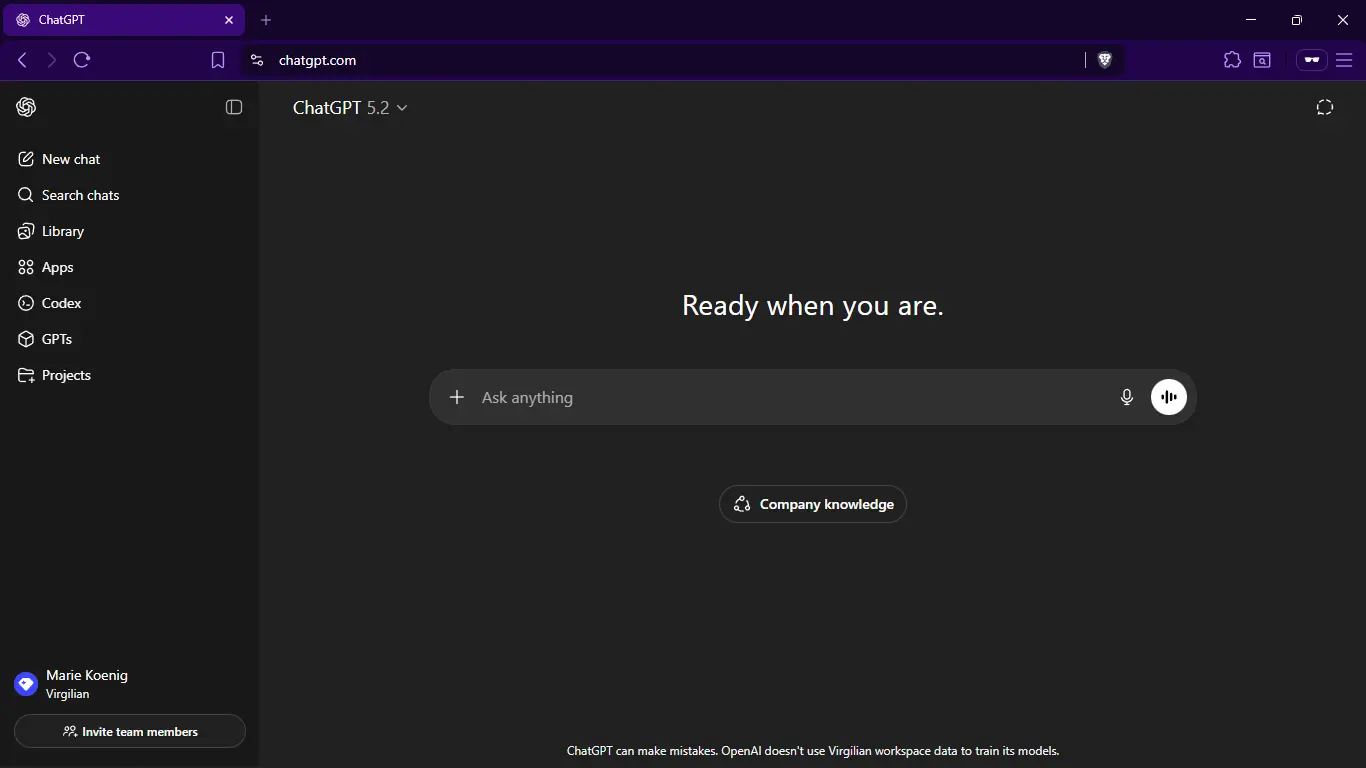
Task: Focus the Ask anything input field
Action: pyautogui.click(x=790, y=397)
